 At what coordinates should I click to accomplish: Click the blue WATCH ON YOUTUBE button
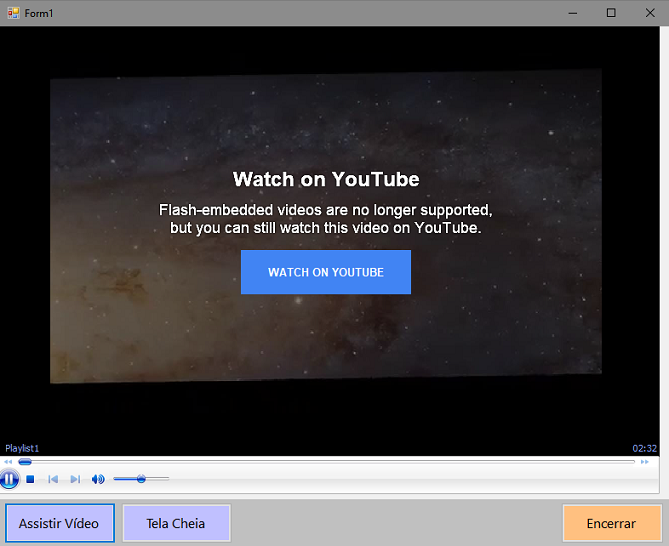[326, 272]
